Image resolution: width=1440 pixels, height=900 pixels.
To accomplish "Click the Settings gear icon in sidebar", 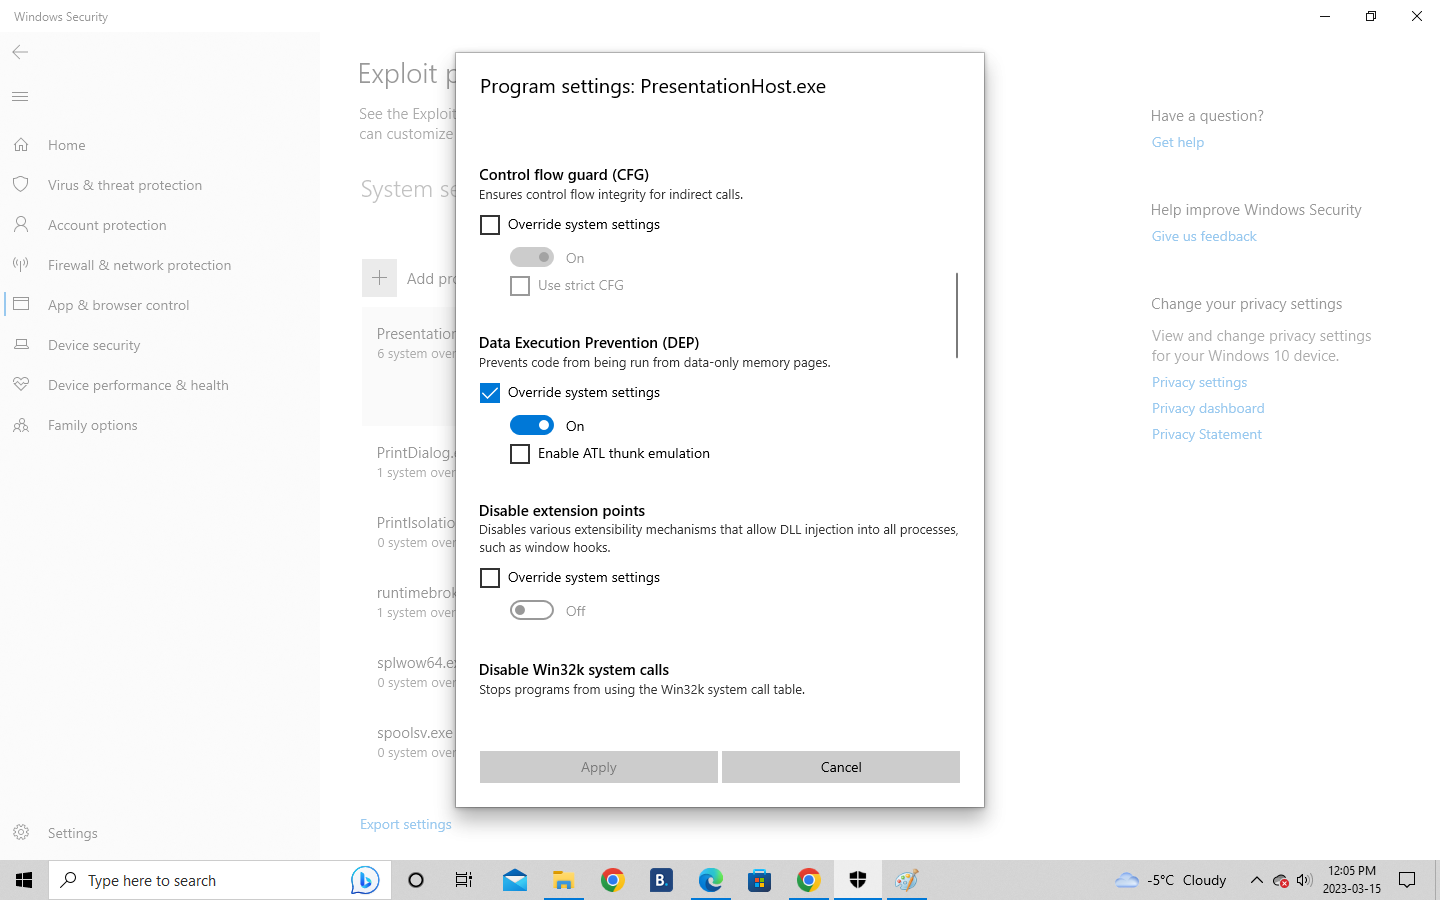I will coord(21,833).
